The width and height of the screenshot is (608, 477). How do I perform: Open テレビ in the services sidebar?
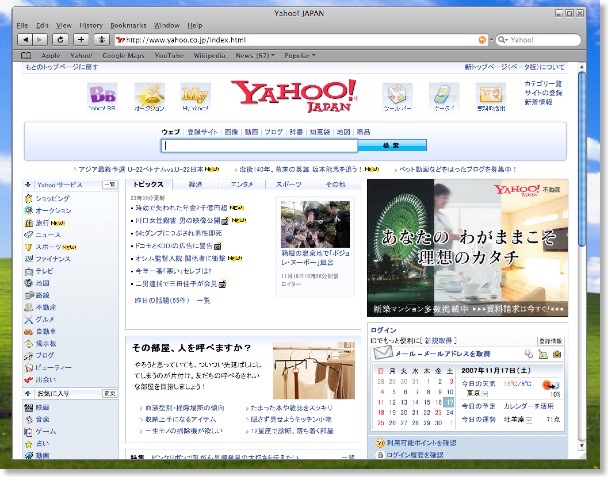click(44, 271)
